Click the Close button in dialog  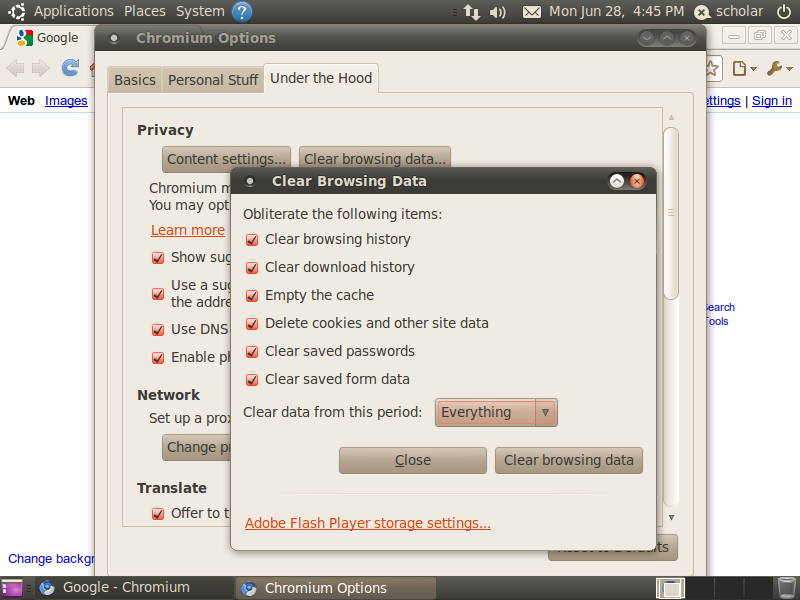pos(413,460)
